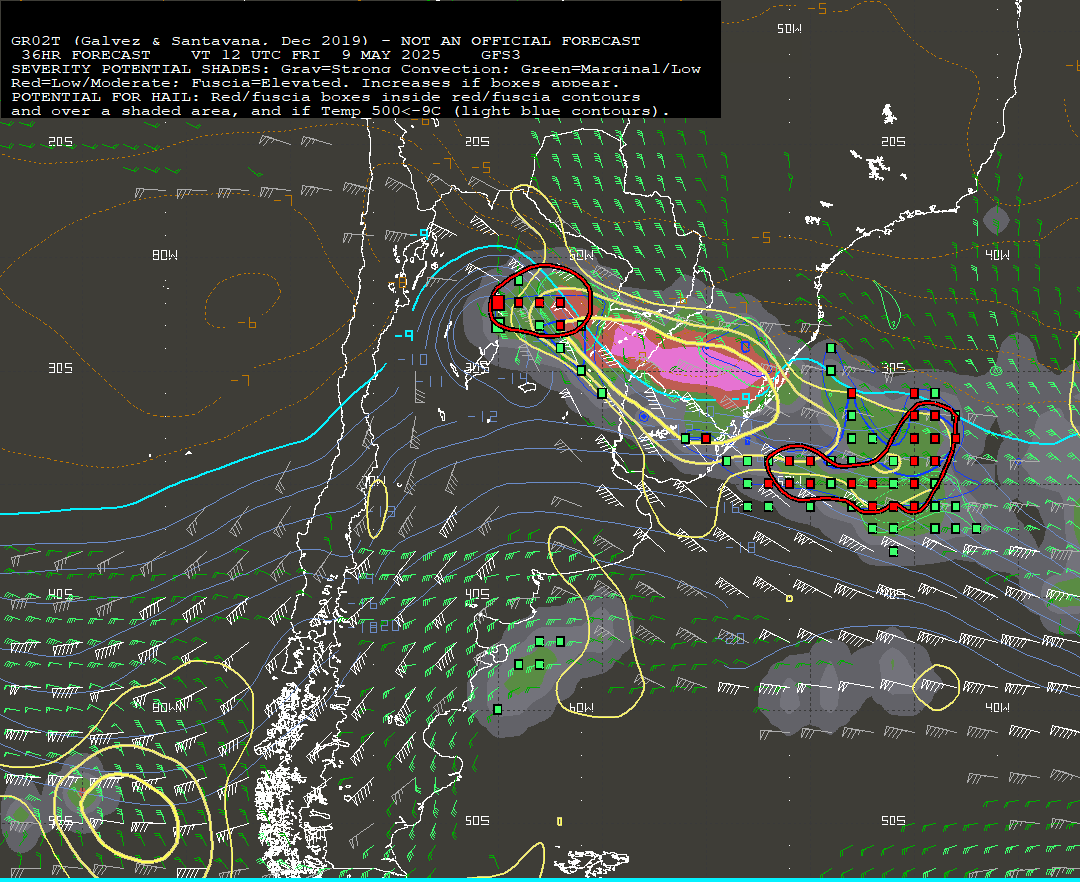Click the largest red hail box

[x=498, y=302]
